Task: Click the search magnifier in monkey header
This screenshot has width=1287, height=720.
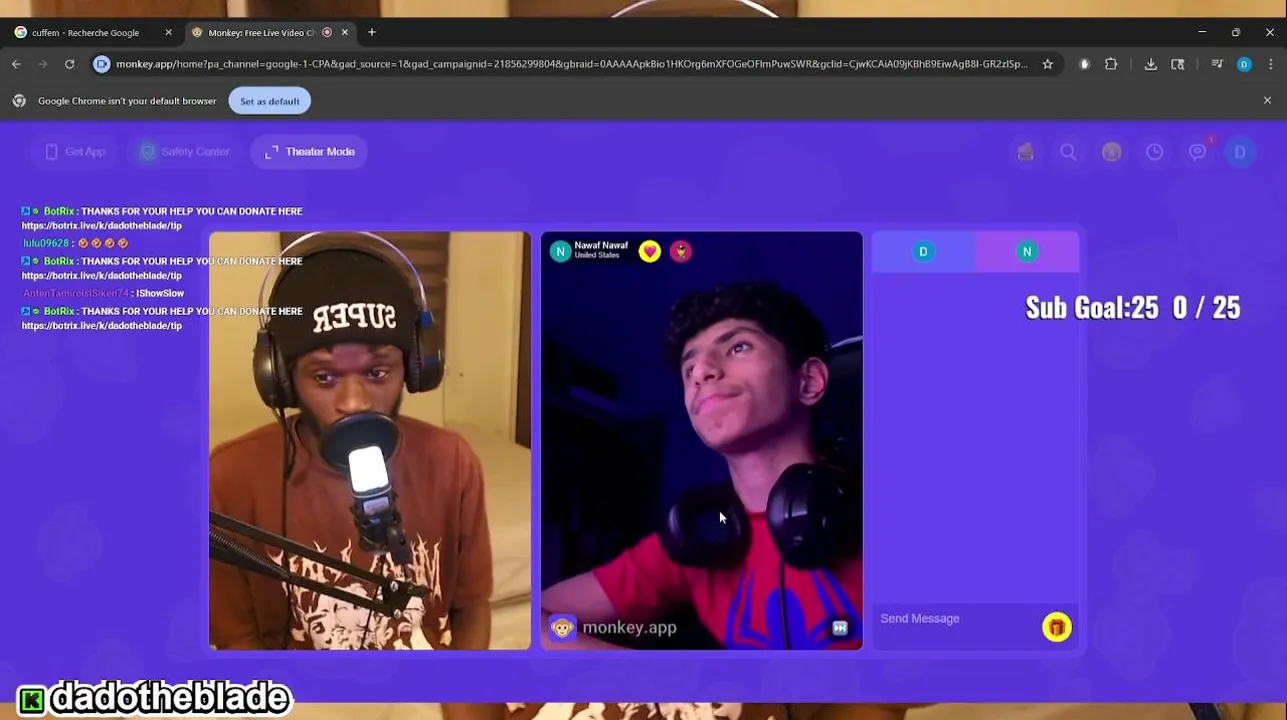Action: click(x=1068, y=152)
